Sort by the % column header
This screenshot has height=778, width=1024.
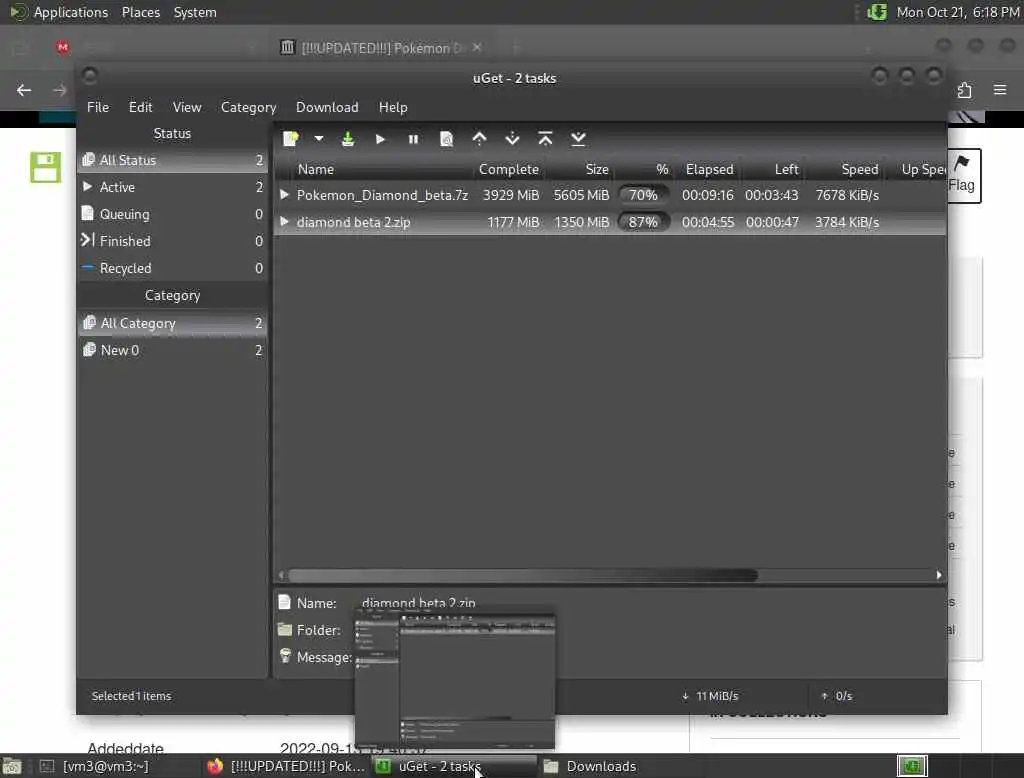[x=662, y=169]
